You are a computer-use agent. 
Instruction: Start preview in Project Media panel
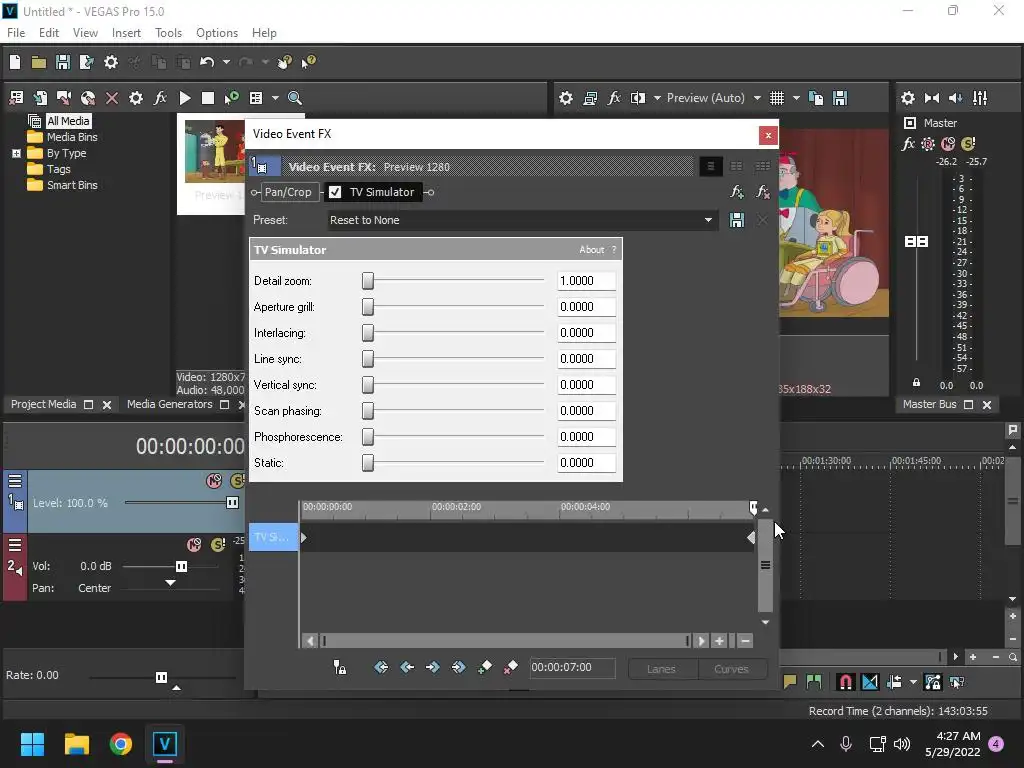pos(185,98)
